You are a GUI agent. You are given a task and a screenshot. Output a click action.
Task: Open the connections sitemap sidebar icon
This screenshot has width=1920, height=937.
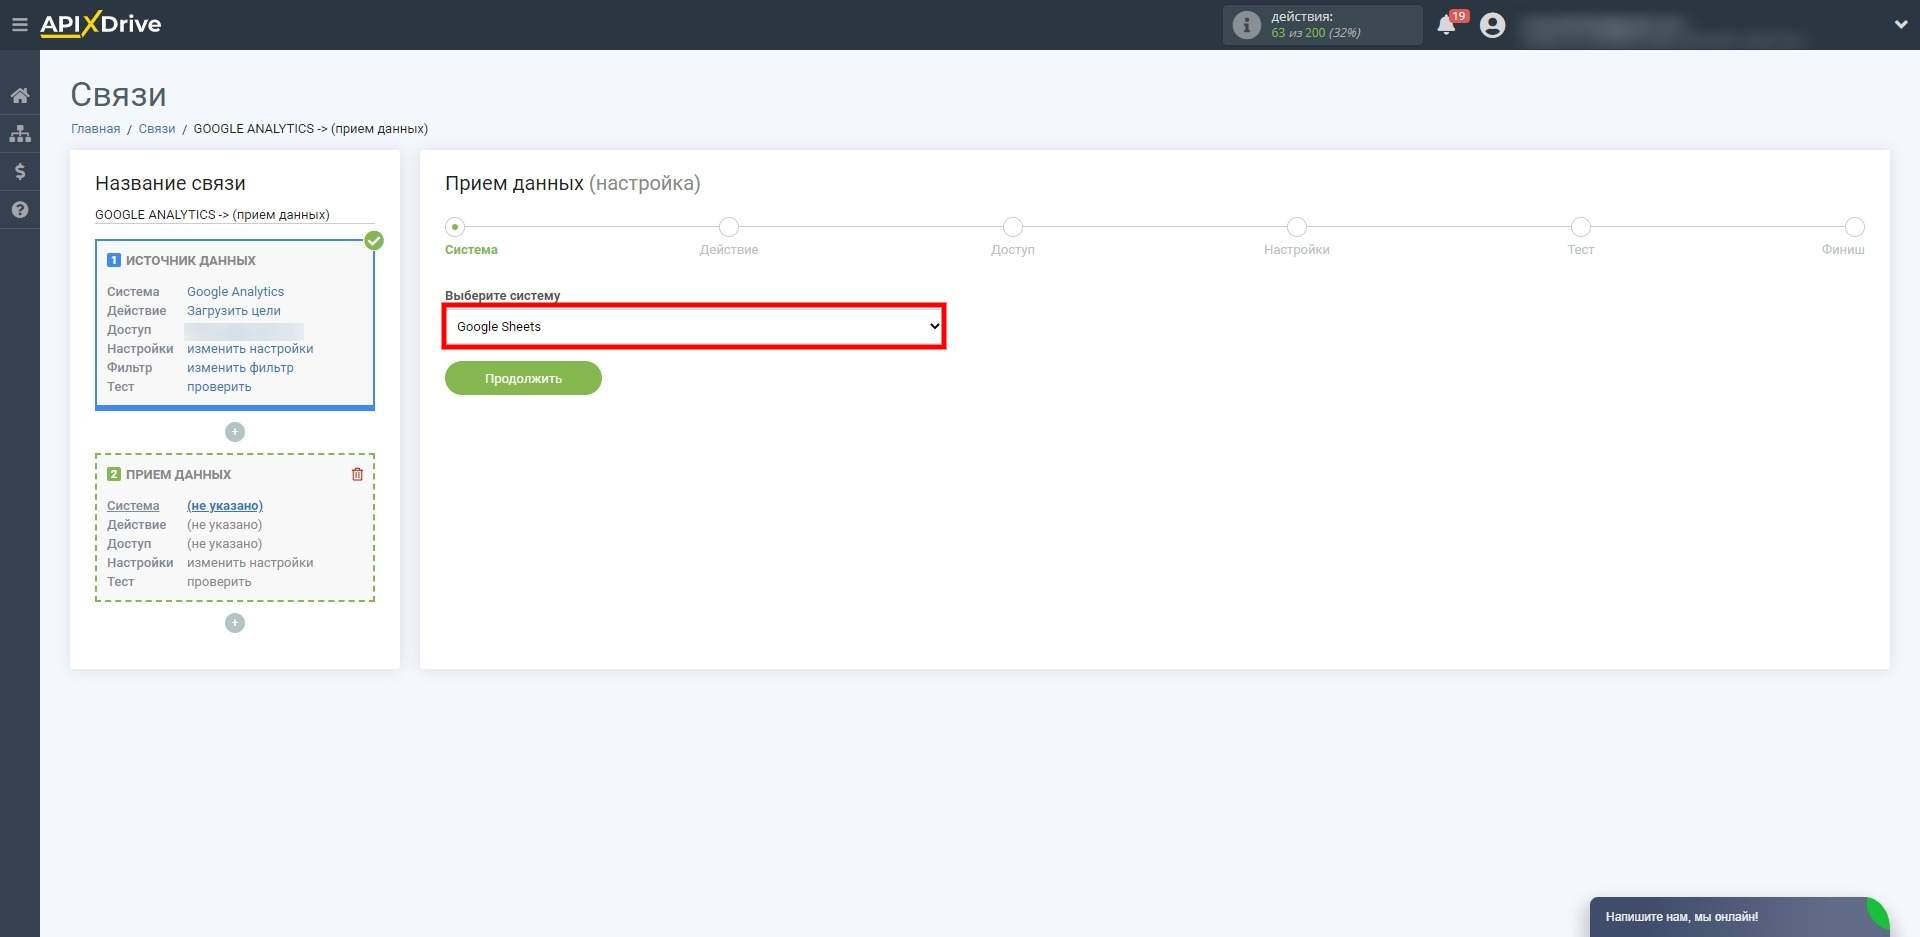[x=20, y=133]
